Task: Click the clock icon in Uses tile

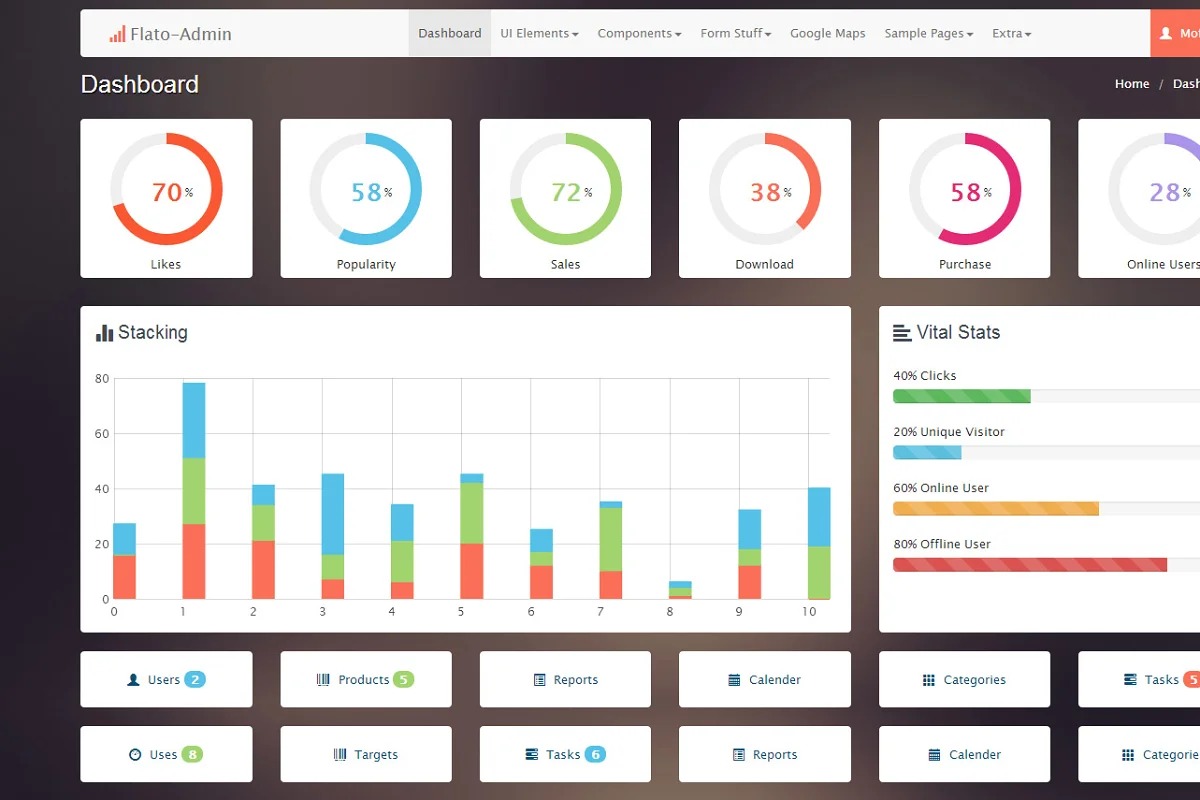Action: (x=135, y=755)
